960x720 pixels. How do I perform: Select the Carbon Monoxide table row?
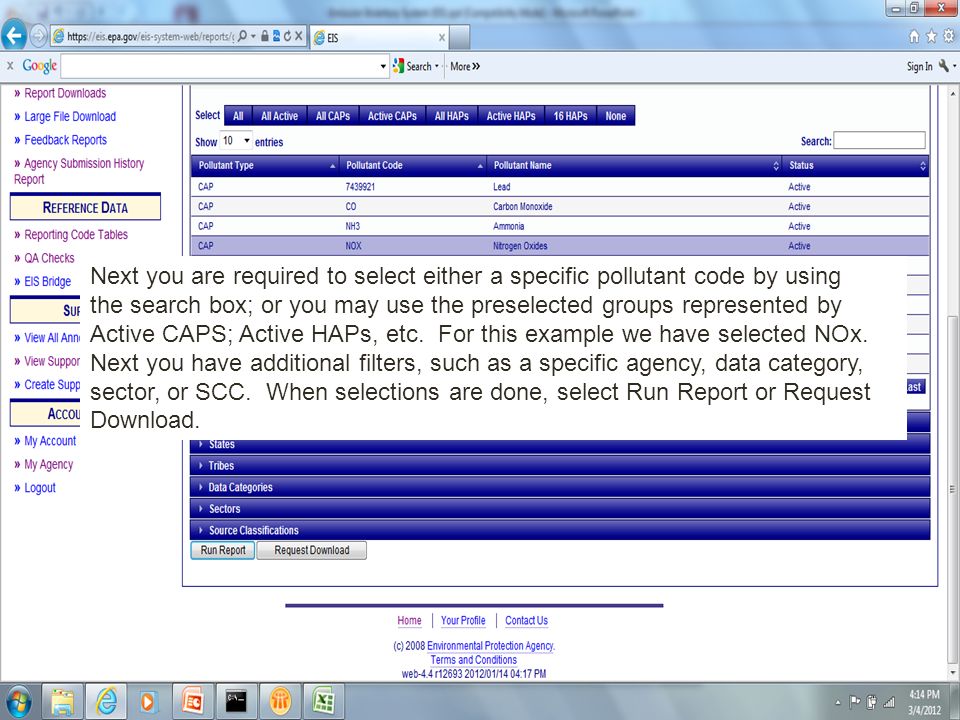tap(560, 206)
